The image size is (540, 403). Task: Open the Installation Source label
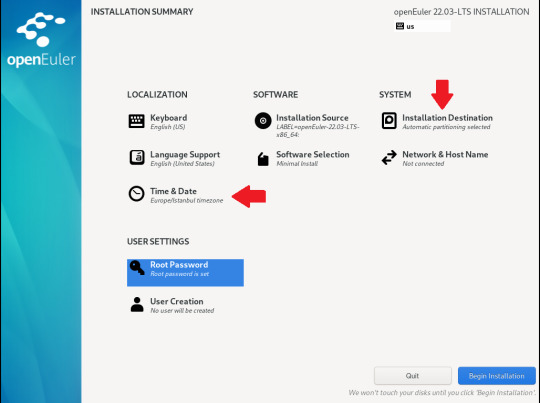[312, 118]
